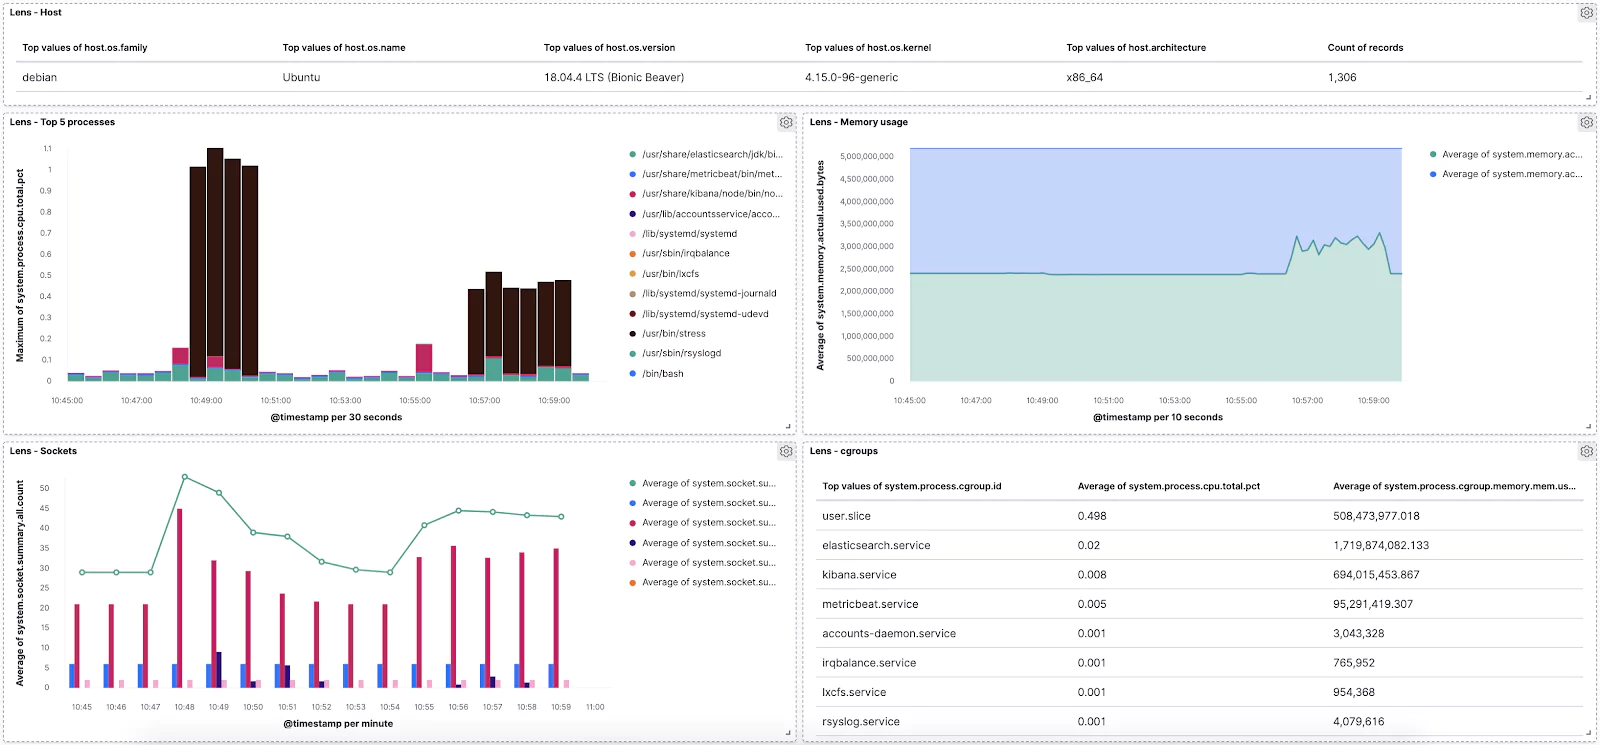The width and height of the screenshot is (1600, 745).
Task: Toggle /usr/bin/stress legend series
Action: coord(674,333)
